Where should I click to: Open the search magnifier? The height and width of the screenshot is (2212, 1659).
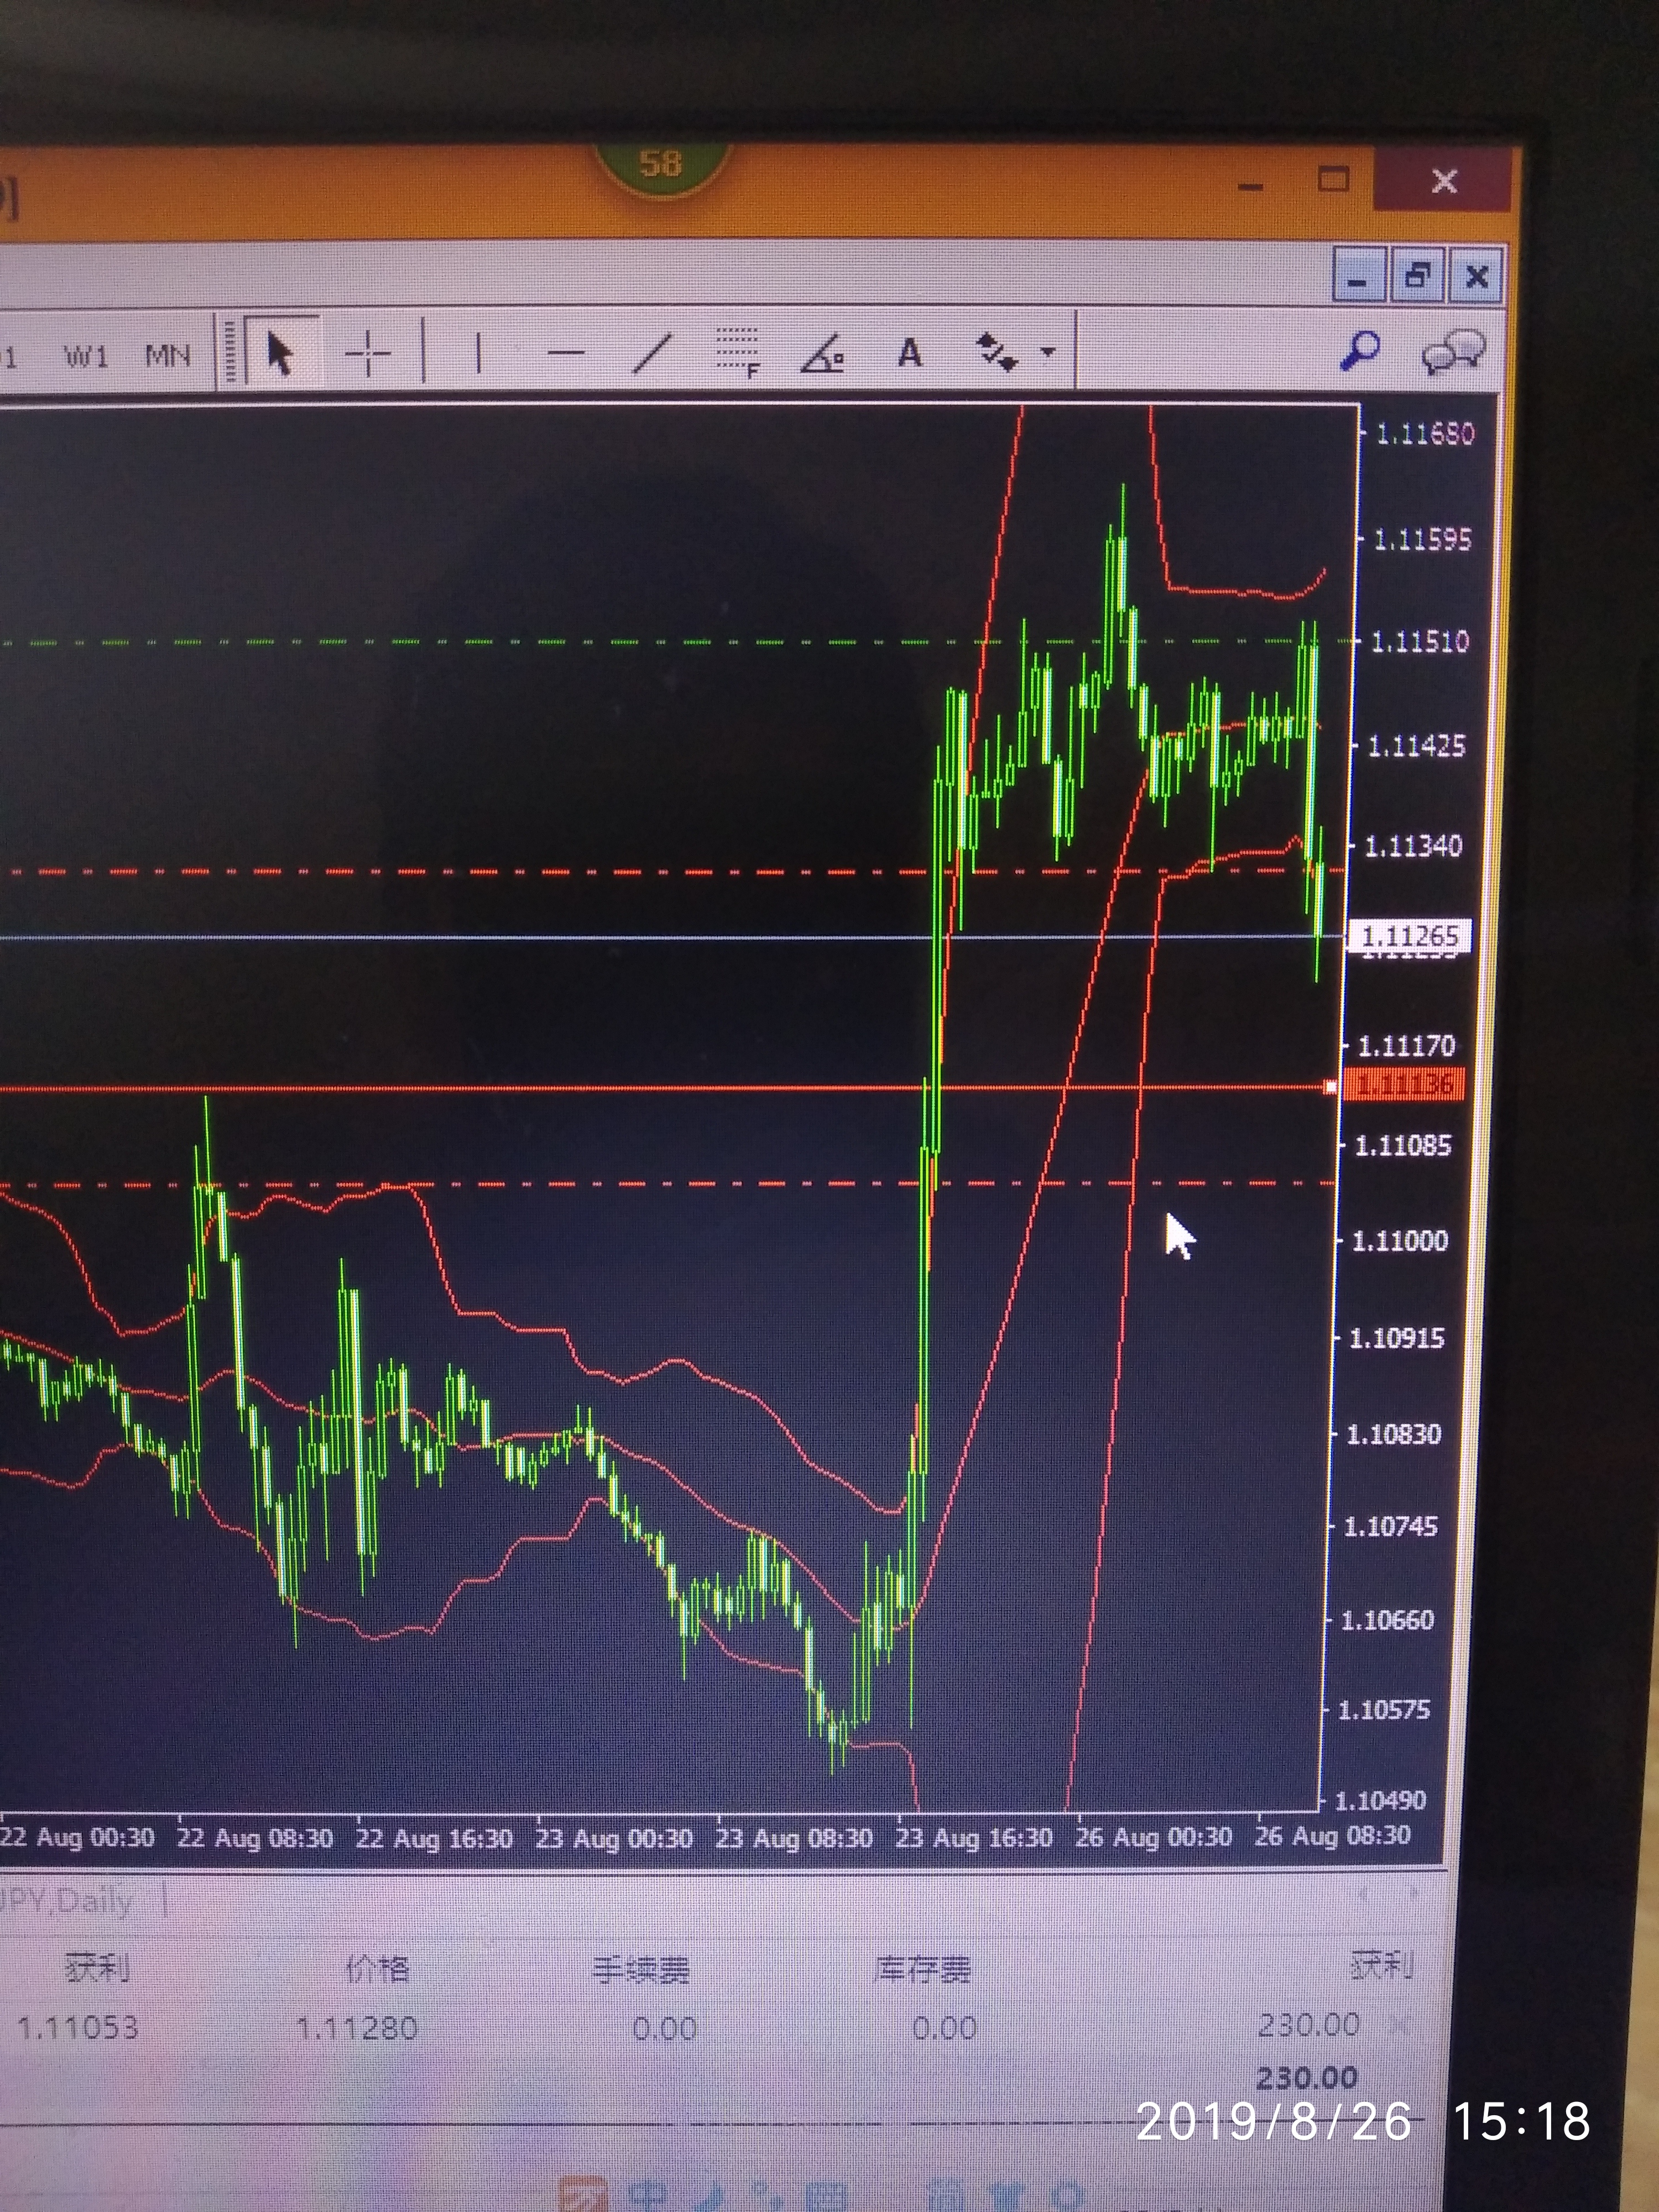point(1360,351)
